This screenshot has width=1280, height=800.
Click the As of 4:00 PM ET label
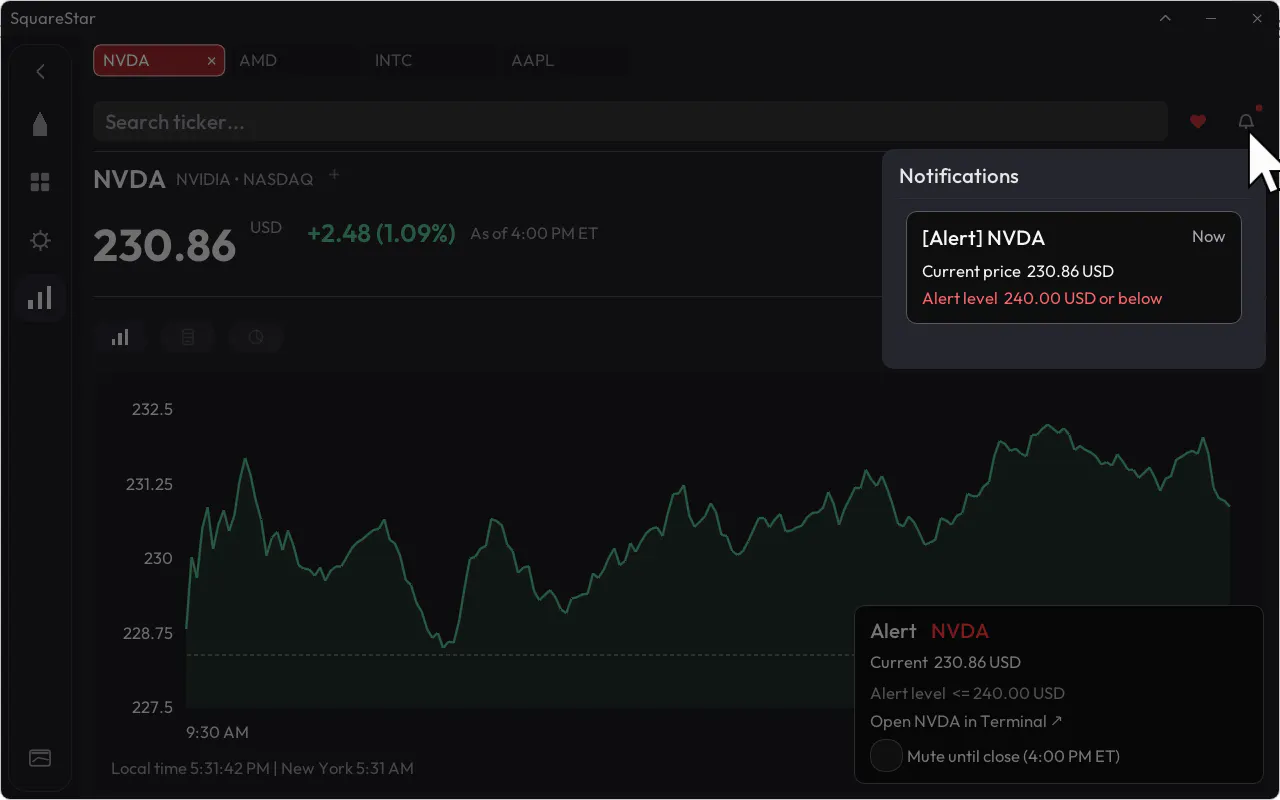[534, 233]
